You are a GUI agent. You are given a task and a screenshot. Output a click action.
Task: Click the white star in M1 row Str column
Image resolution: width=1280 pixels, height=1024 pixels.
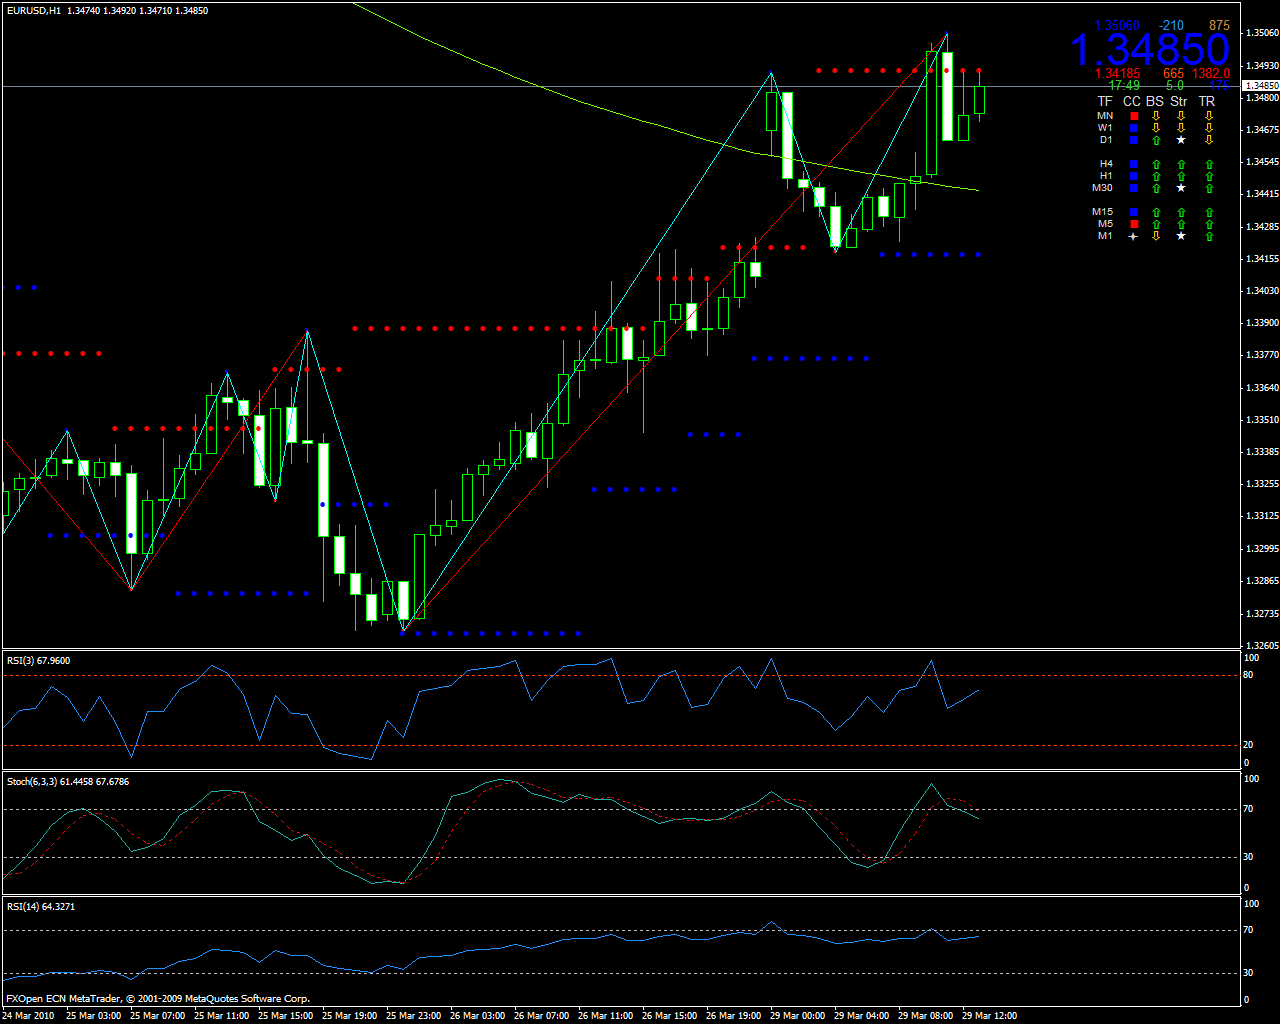(x=1181, y=236)
